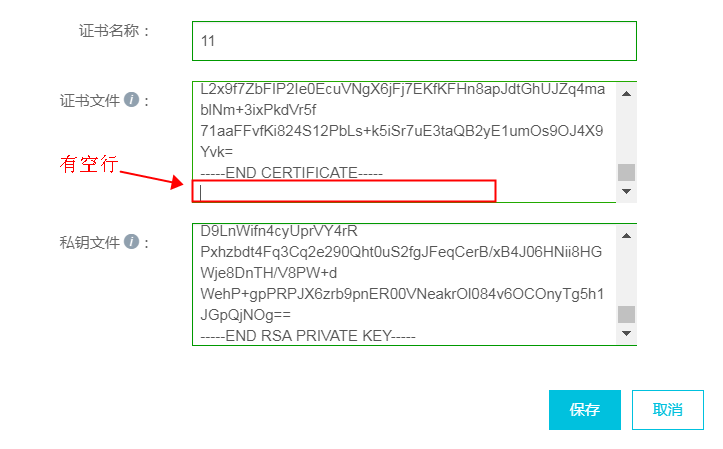Viewport: 723px width, 449px height.
Task: Click the red 有空行 annotation text
Action: [x=89, y=164]
